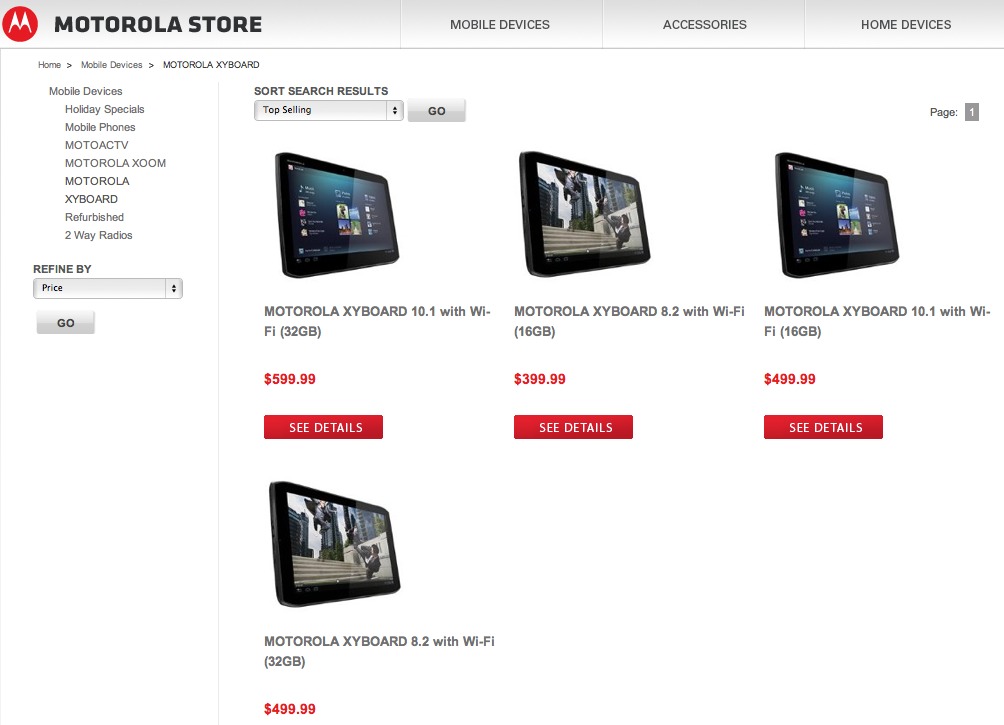Open the Top Selling sort dropdown
Viewport: 1004px width, 725px height.
pos(328,110)
